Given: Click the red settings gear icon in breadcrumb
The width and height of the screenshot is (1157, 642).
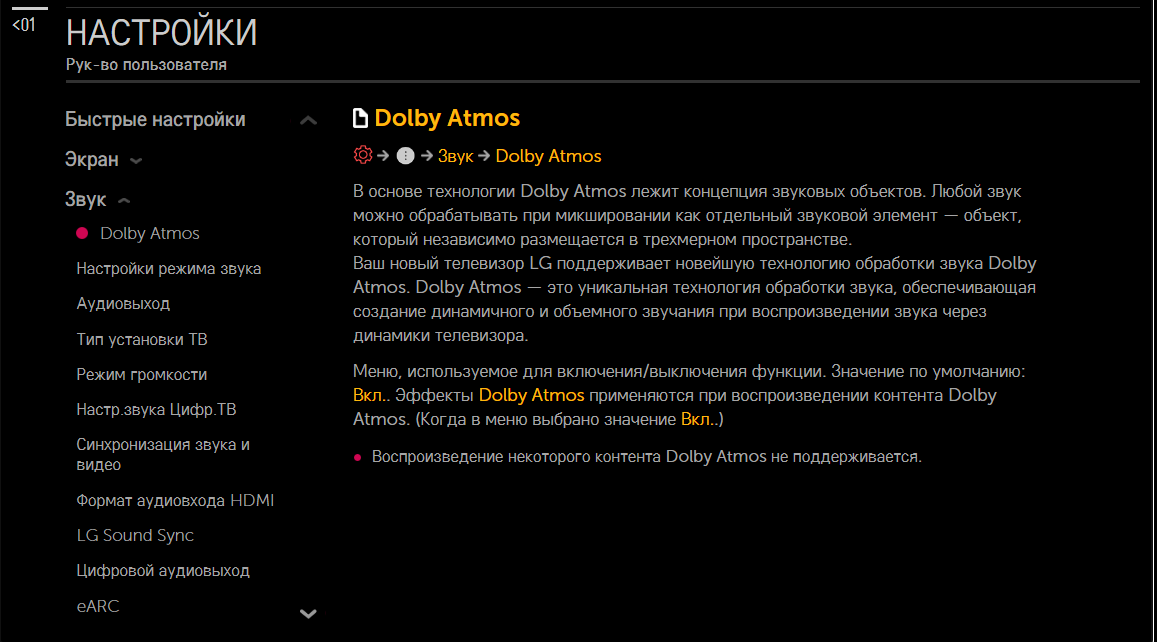Looking at the screenshot, I should point(362,155).
